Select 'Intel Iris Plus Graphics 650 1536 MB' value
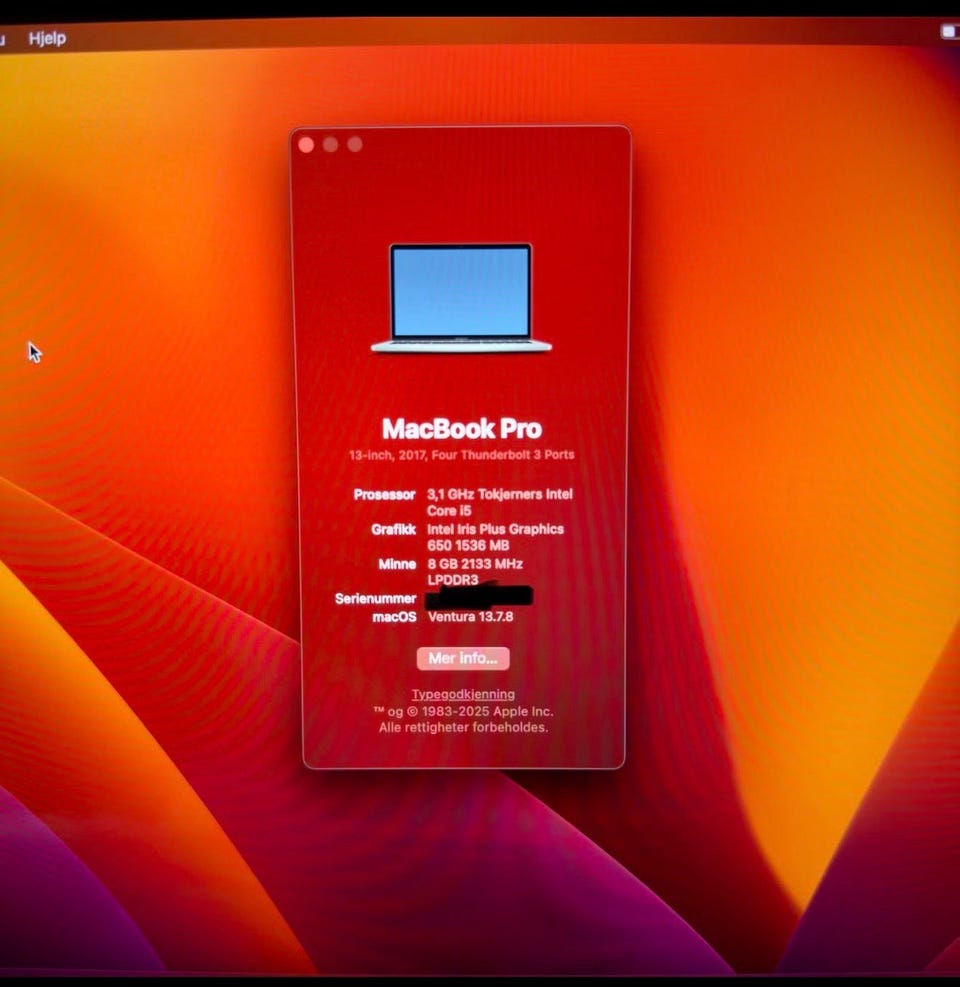 click(495, 537)
